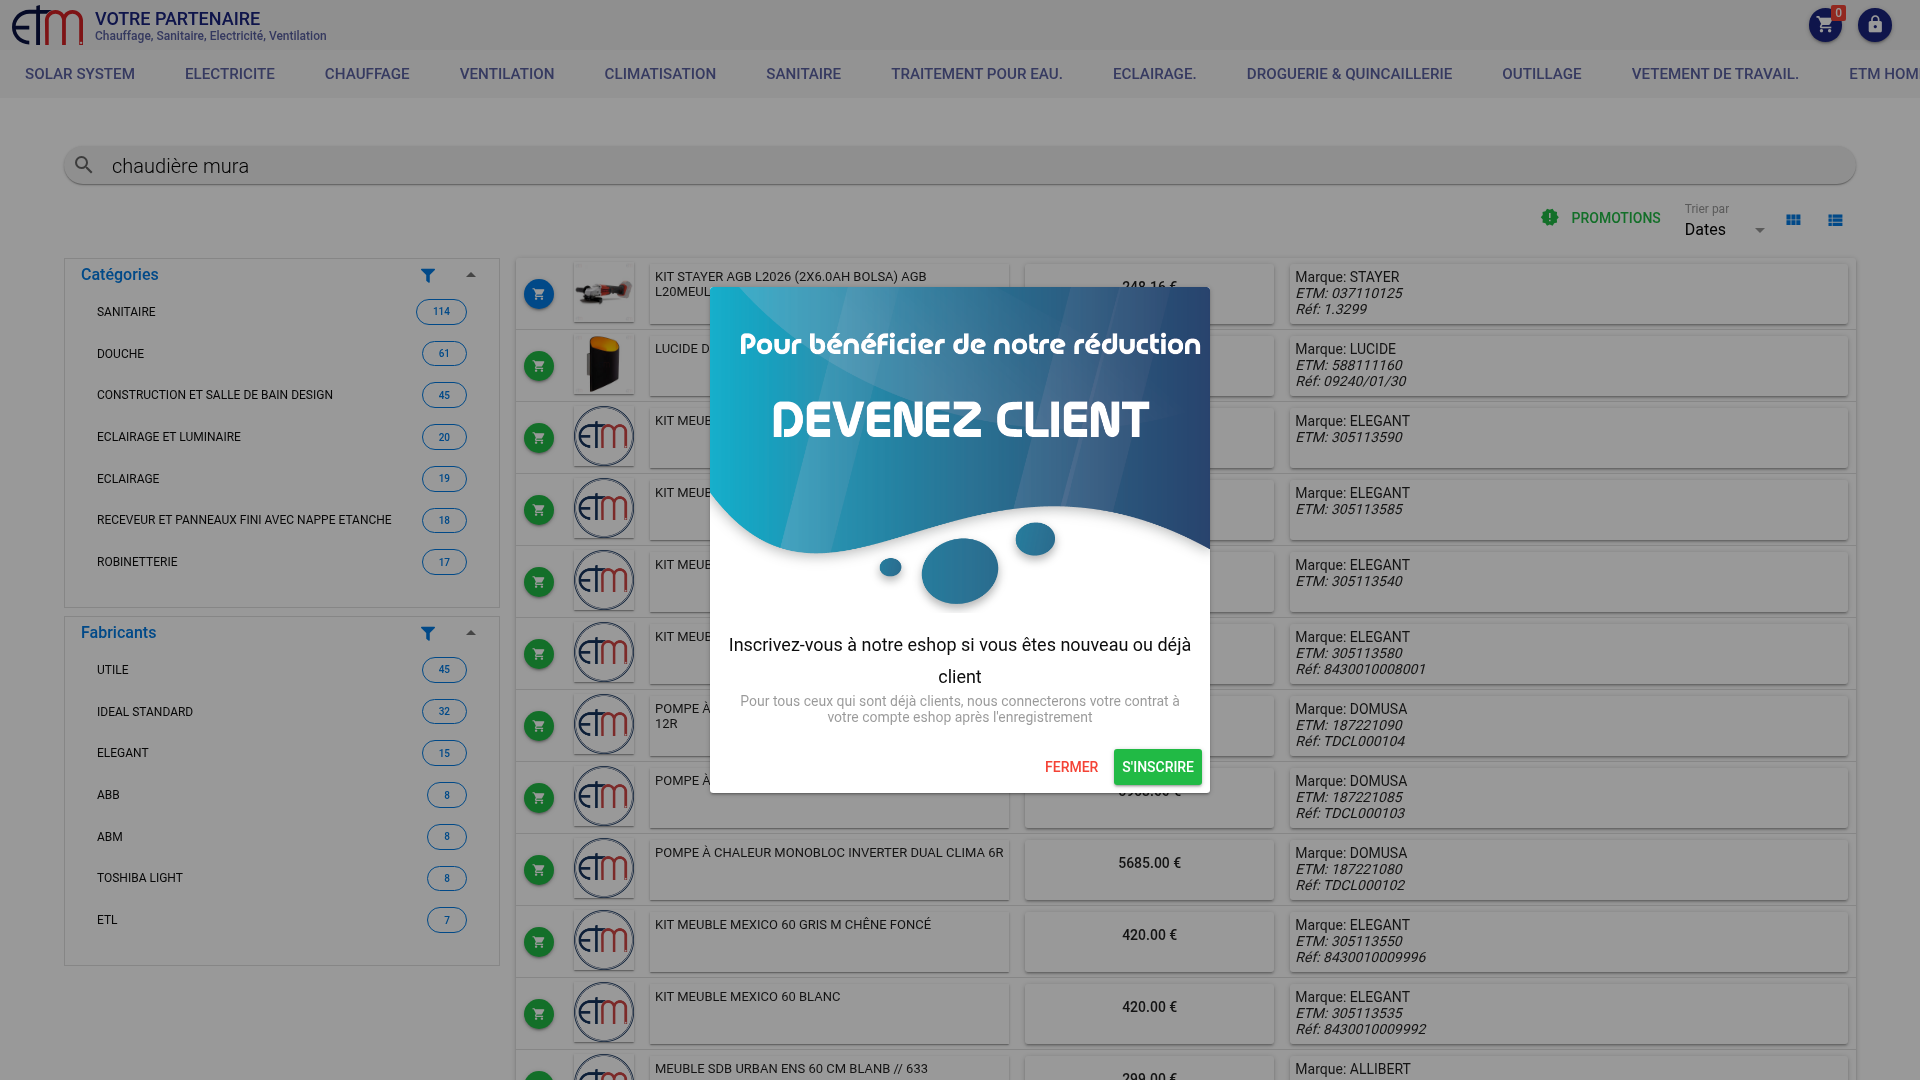The image size is (1920, 1080).
Task: Click FERMER to close the popup
Action: tap(1071, 767)
